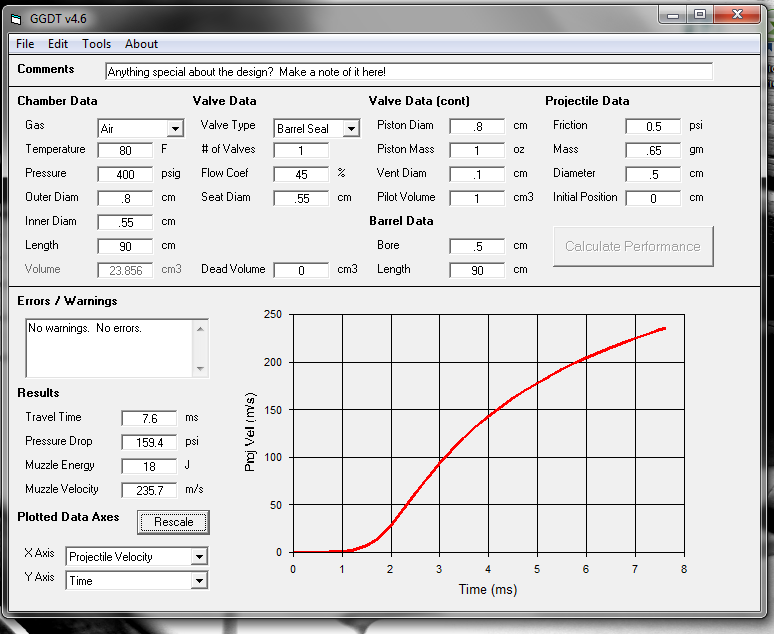Select the Piston Mass input field
This screenshot has height=634, width=774.
477,150
